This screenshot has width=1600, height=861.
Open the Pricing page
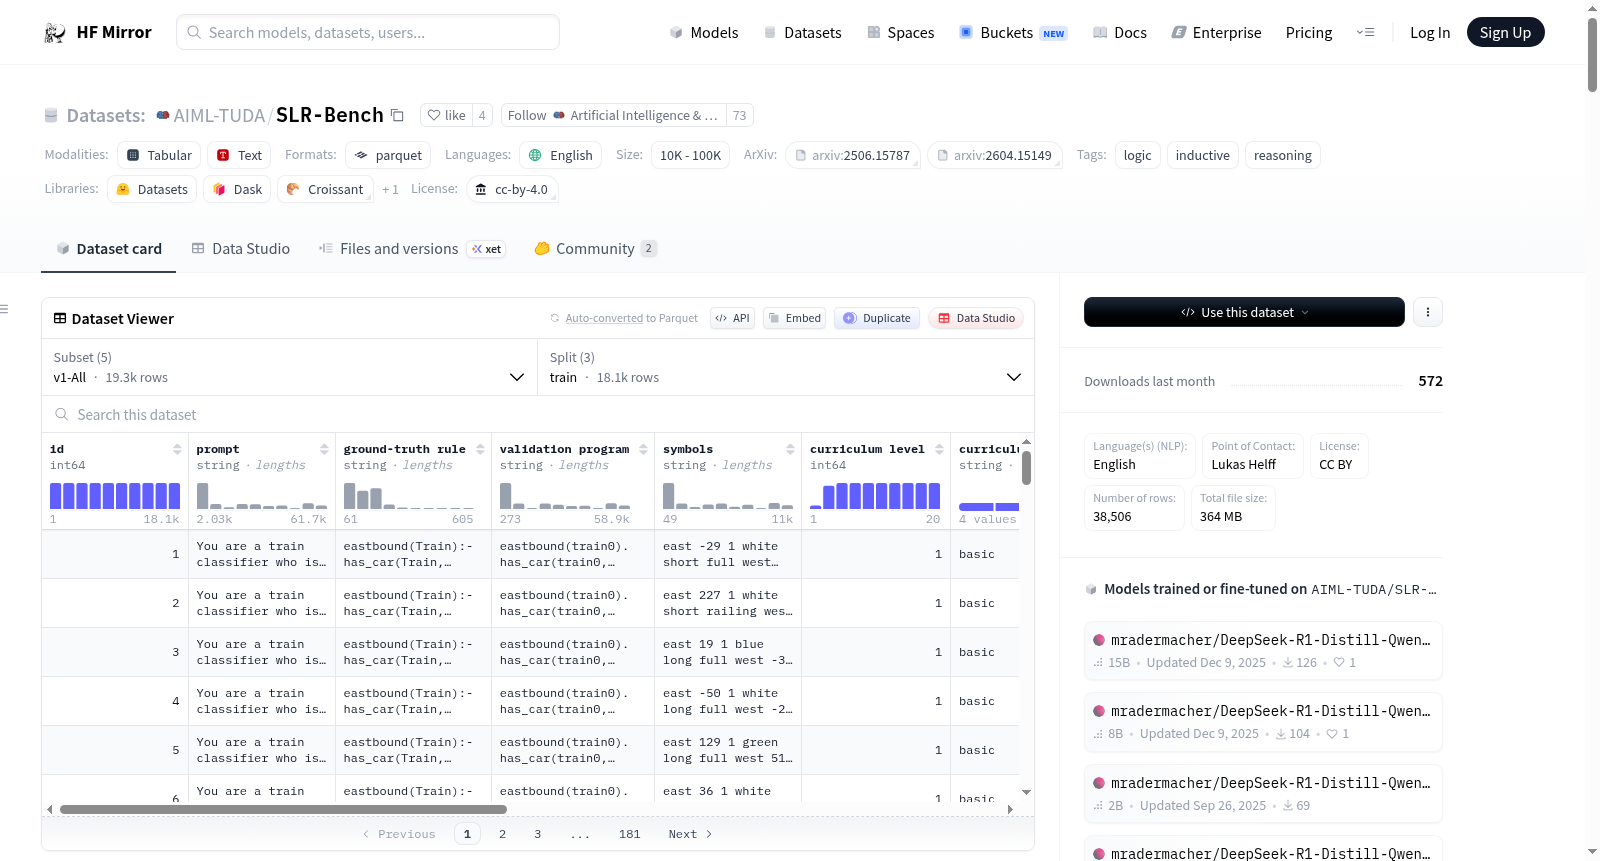pos(1309,33)
